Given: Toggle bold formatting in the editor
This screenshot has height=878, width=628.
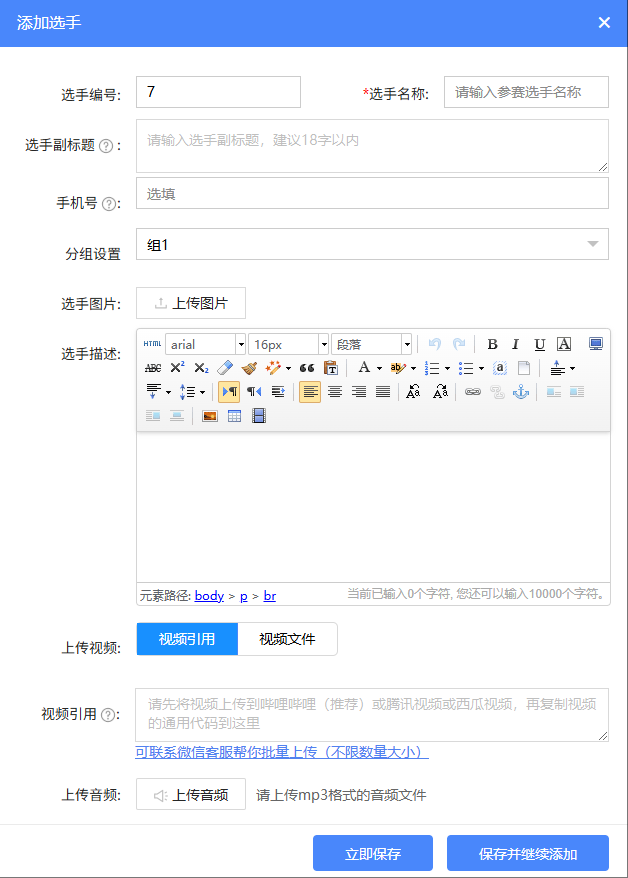Looking at the screenshot, I should pyautogui.click(x=492, y=344).
